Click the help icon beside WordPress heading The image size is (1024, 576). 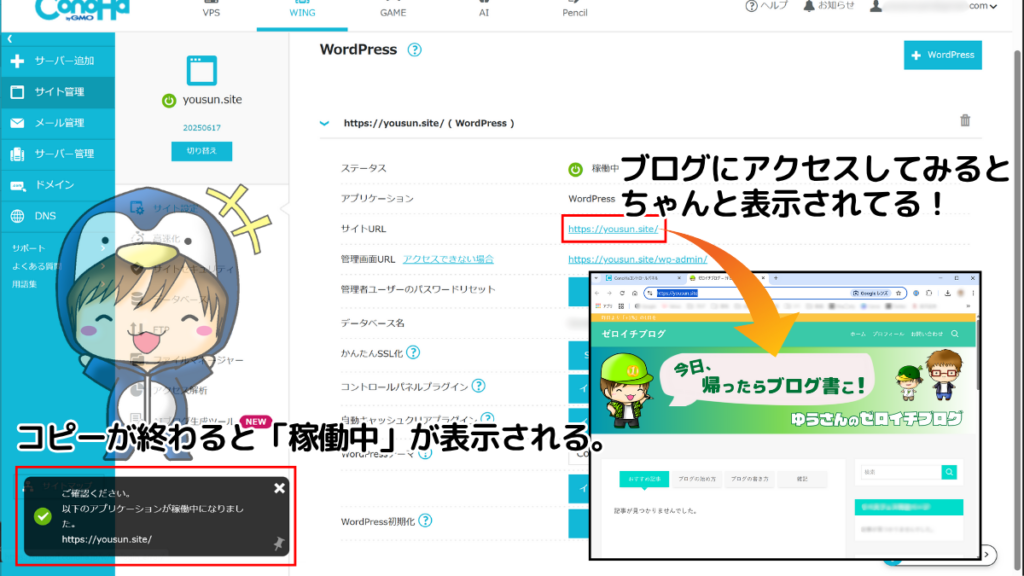tap(415, 50)
